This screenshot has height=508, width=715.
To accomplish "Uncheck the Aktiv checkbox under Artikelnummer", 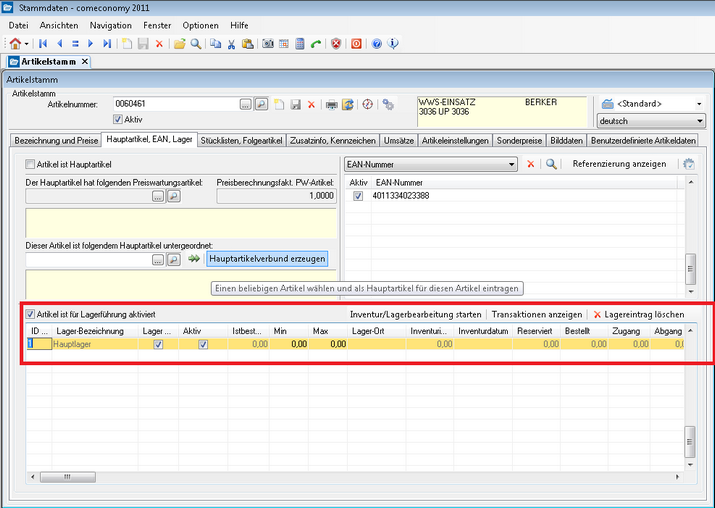I will click(118, 119).
